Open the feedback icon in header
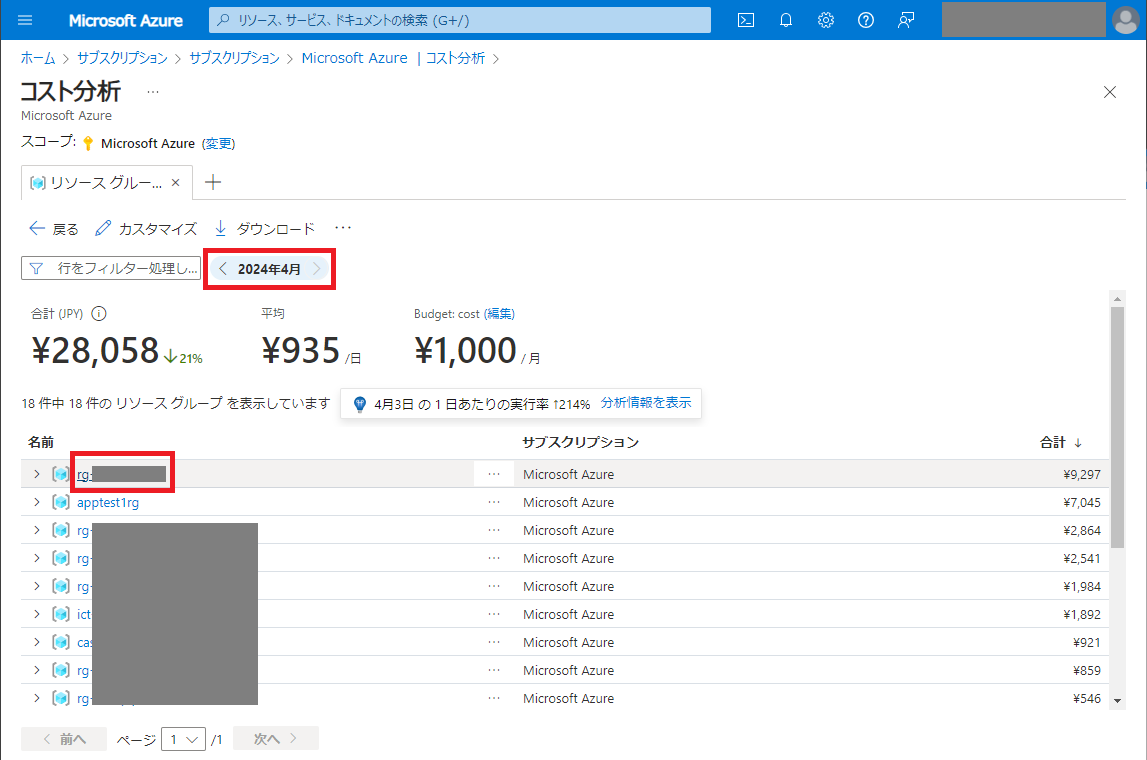The width and height of the screenshot is (1147, 760). click(x=906, y=20)
